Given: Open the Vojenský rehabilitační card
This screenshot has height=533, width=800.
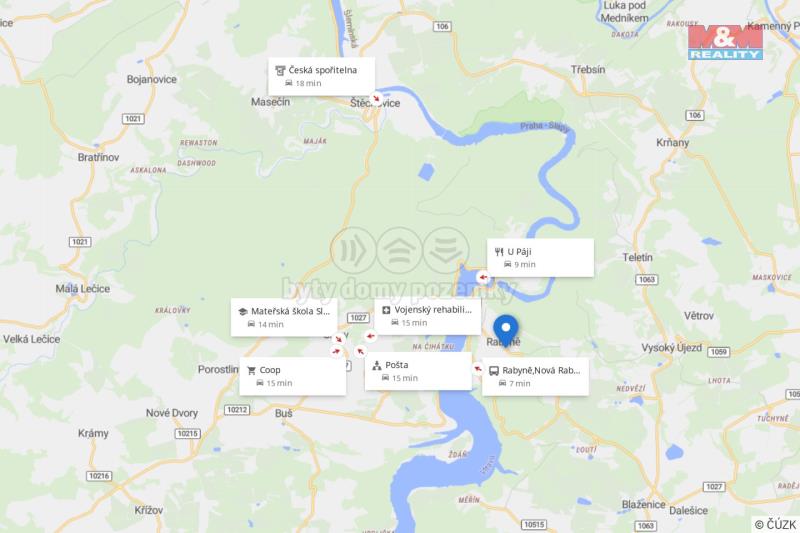Looking at the screenshot, I should pos(428,316).
